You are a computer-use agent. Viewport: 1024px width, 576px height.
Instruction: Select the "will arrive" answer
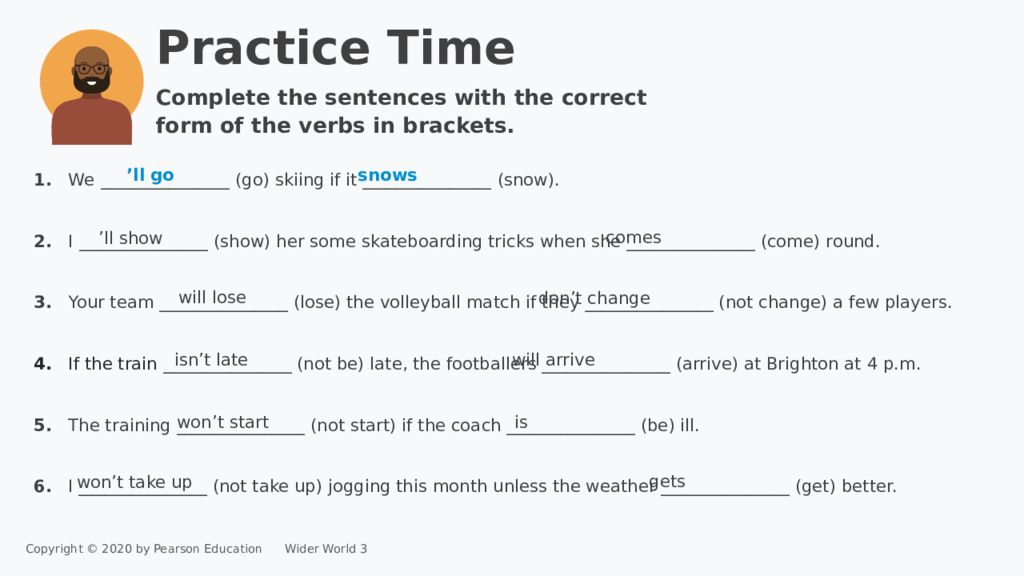(x=553, y=360)
